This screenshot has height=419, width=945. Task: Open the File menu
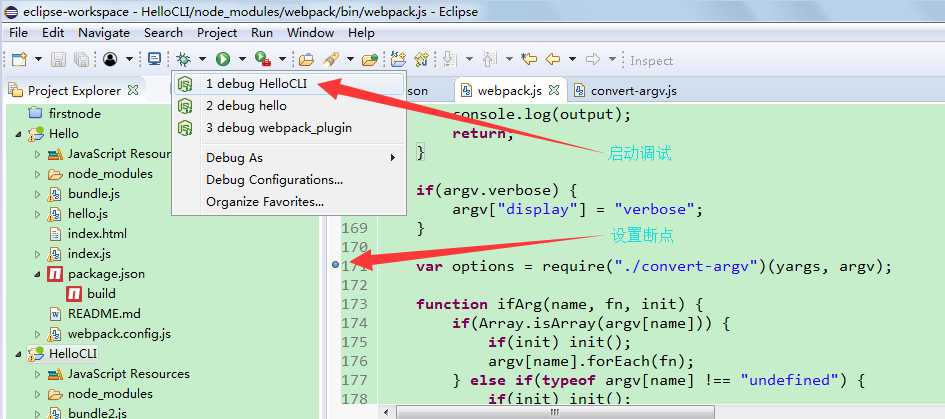(18, 33)
